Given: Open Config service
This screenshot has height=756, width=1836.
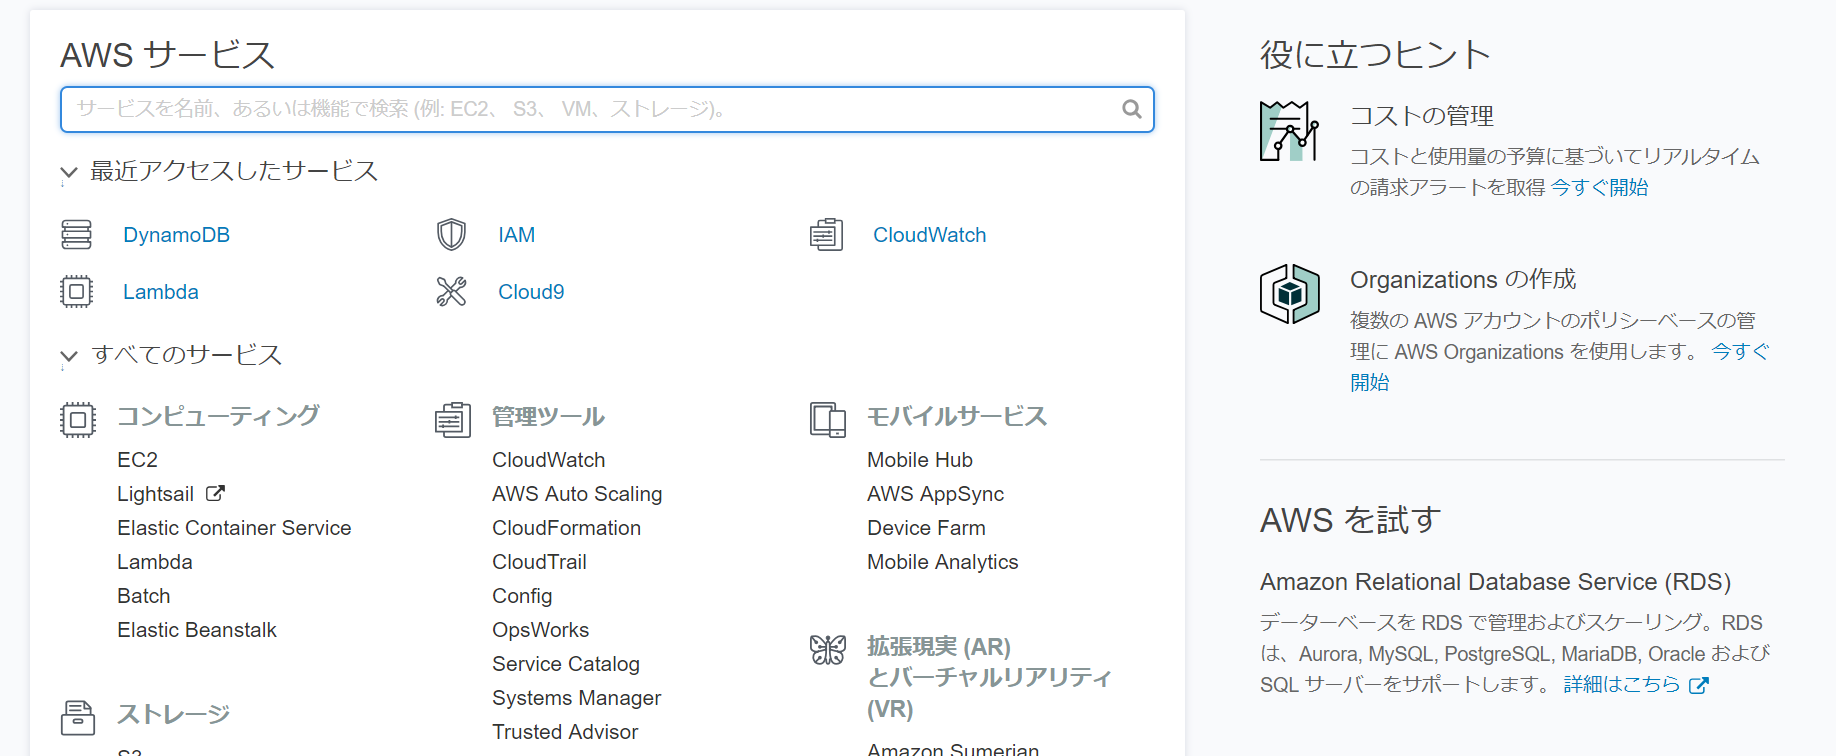Looking at the screenshot, I should tap(522, 596).
